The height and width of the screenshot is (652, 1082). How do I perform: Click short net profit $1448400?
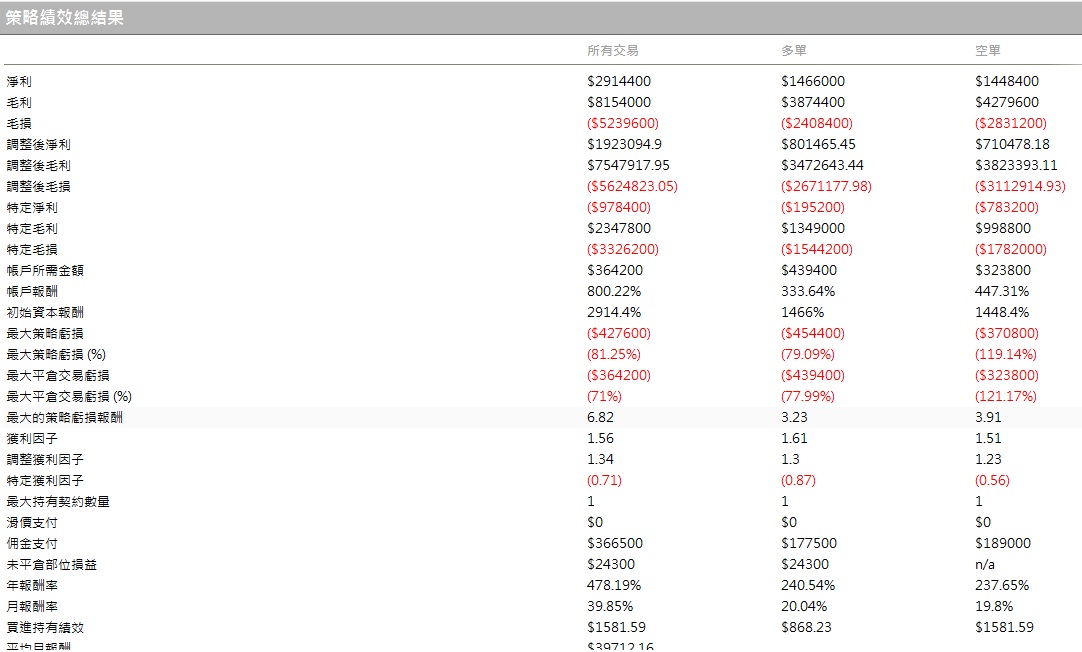[1007, 81]
